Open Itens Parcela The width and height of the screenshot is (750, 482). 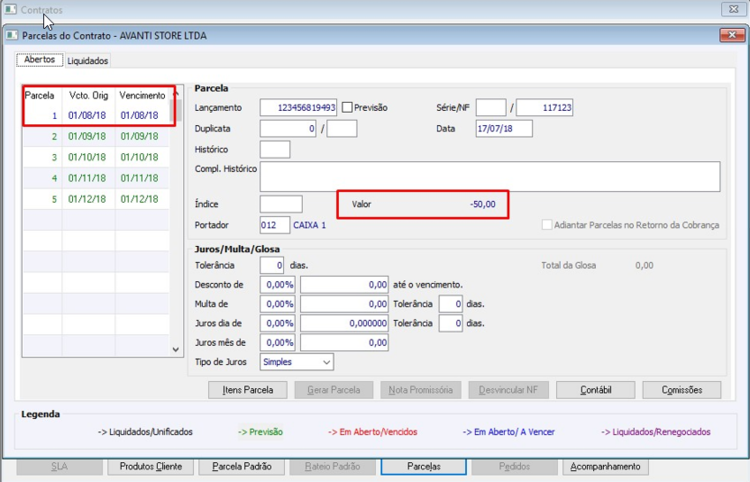[x=247, y=390]
